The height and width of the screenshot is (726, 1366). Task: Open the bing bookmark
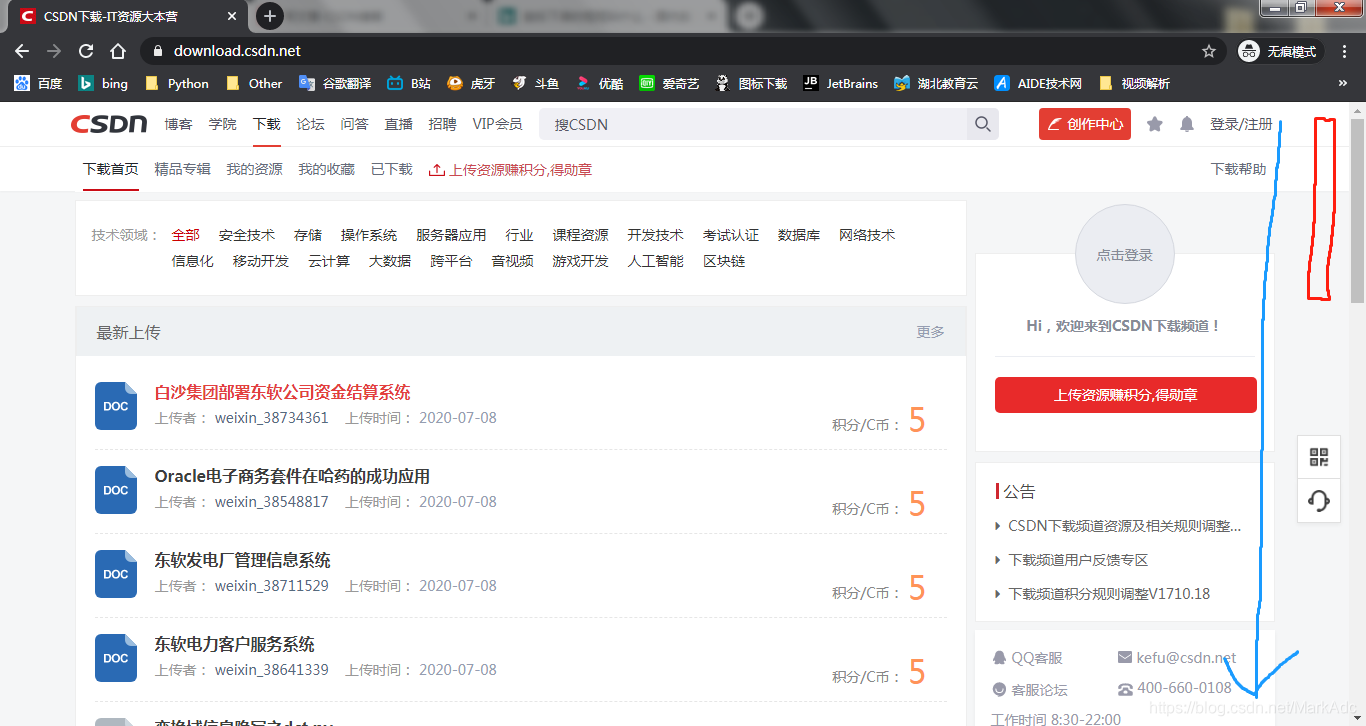click(x=104, y=83)
